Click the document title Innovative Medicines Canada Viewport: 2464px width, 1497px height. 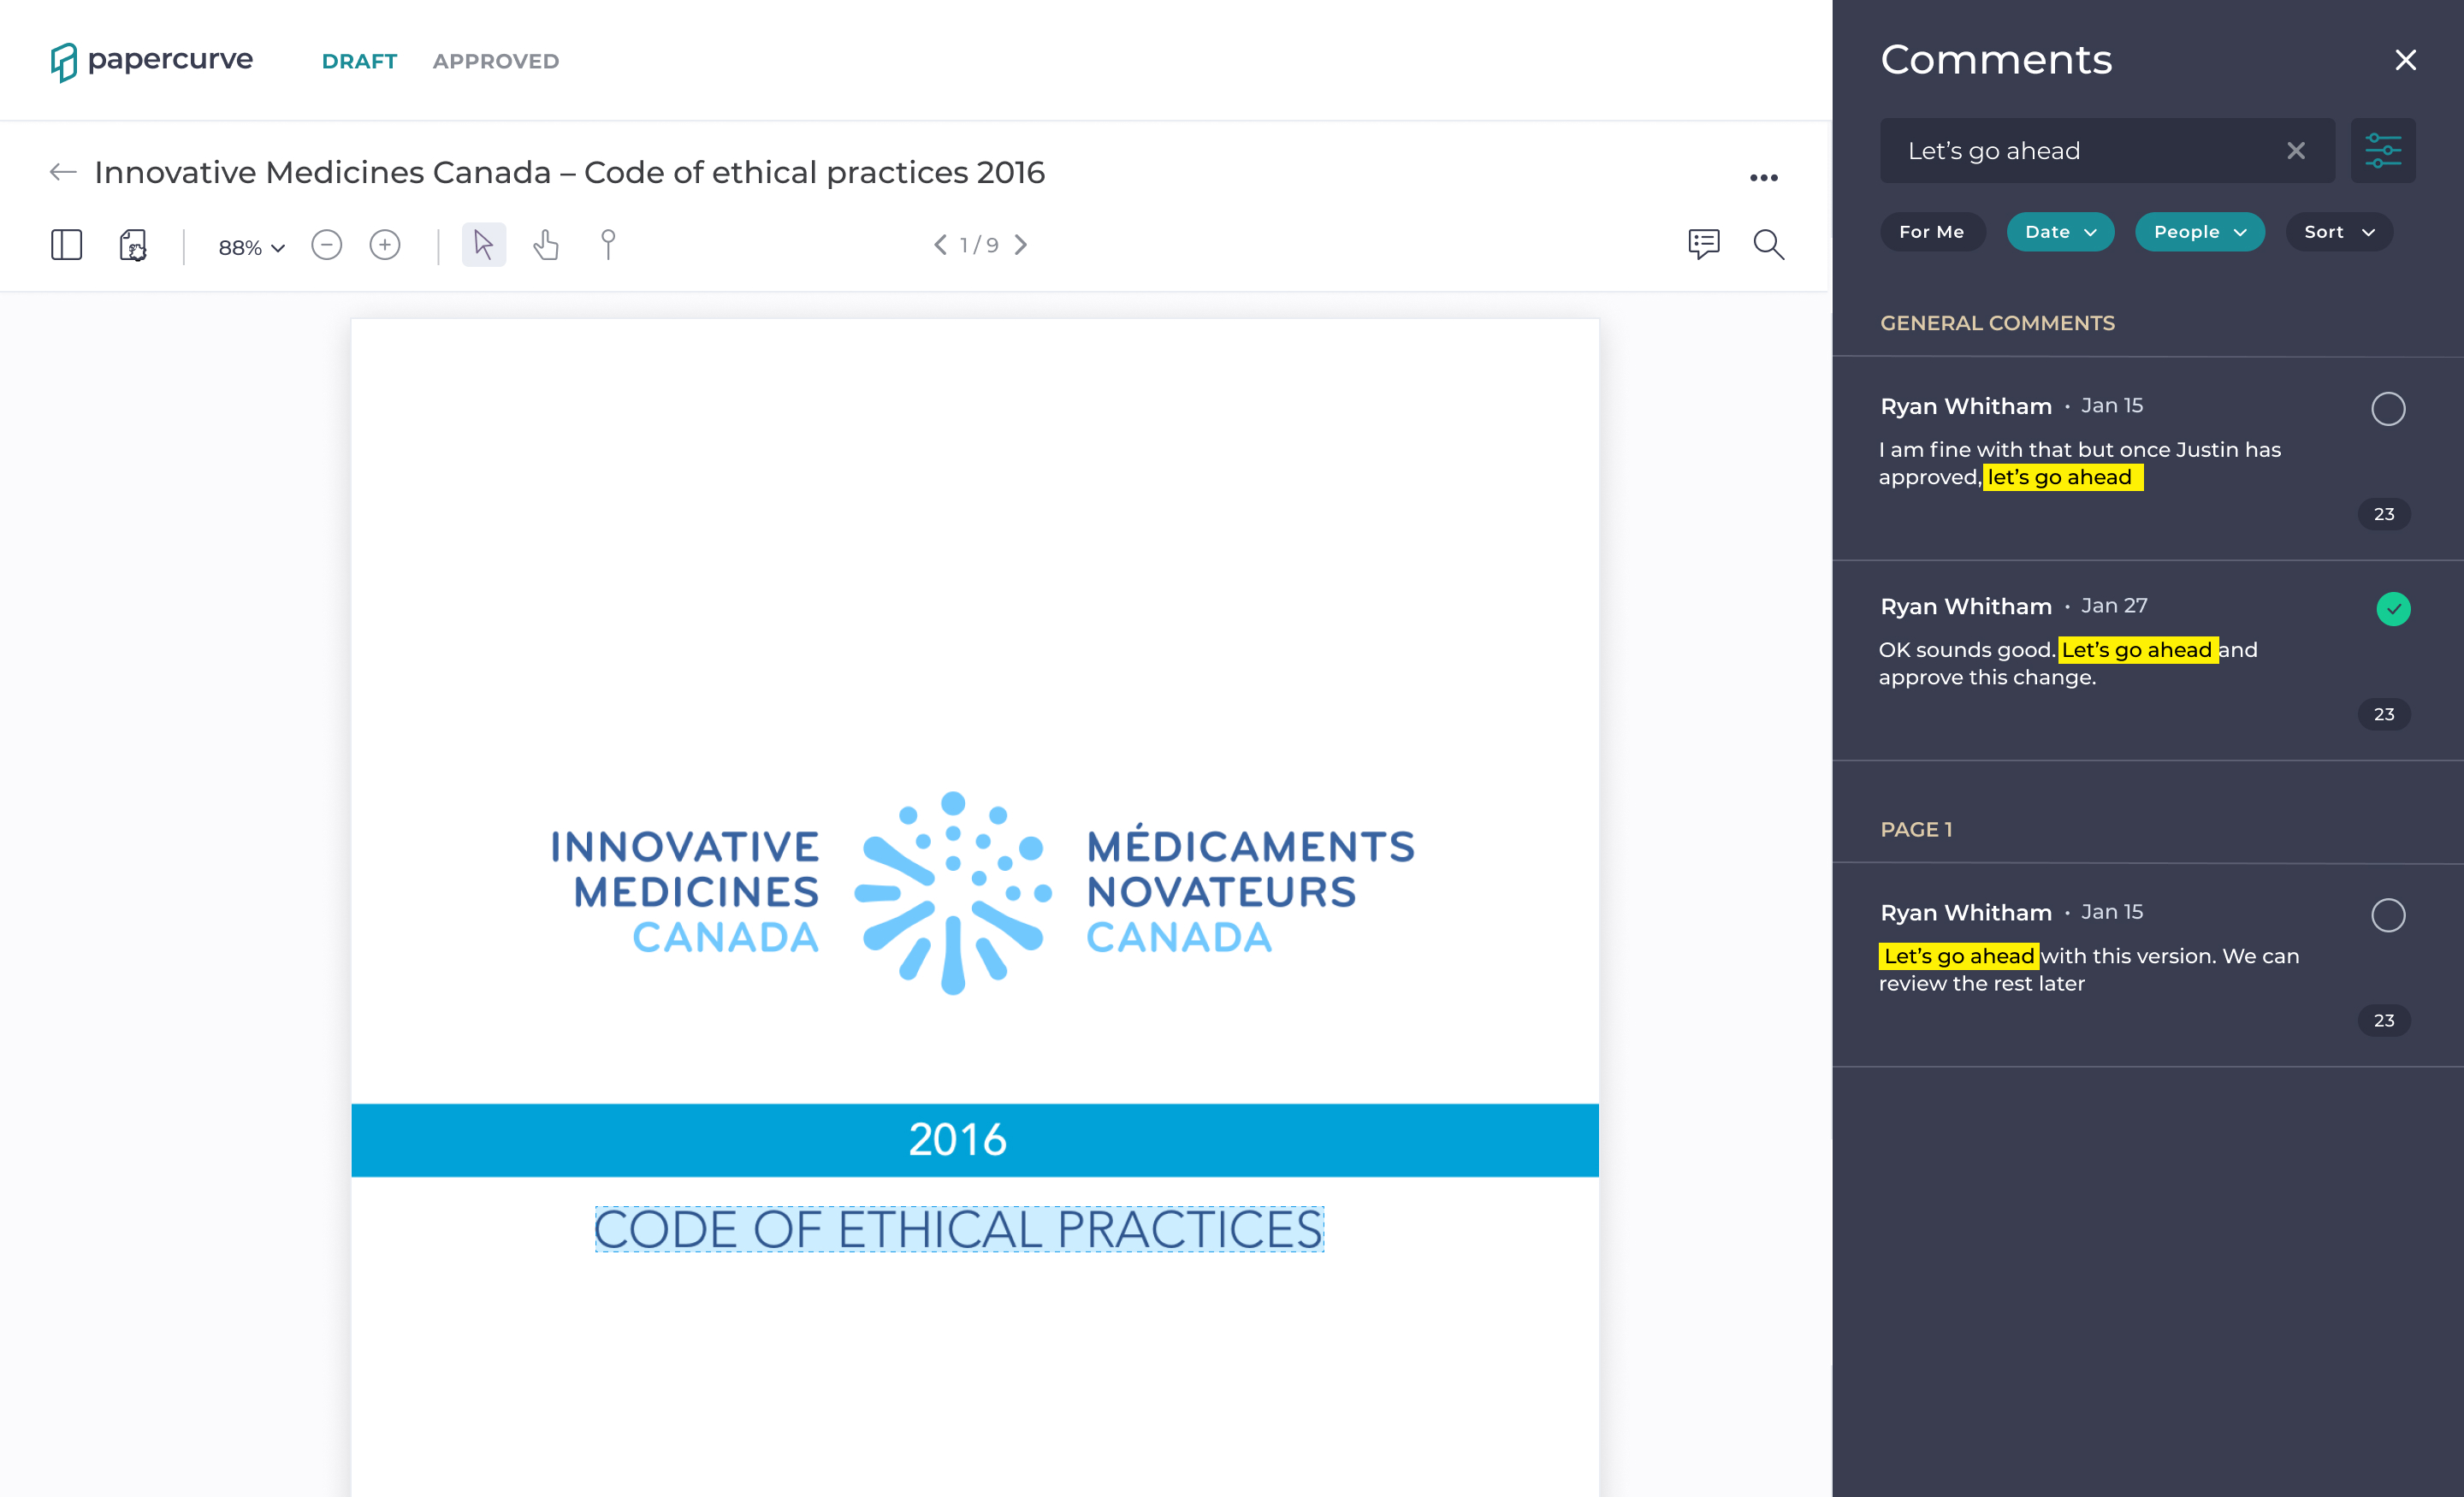coord(569,172)
